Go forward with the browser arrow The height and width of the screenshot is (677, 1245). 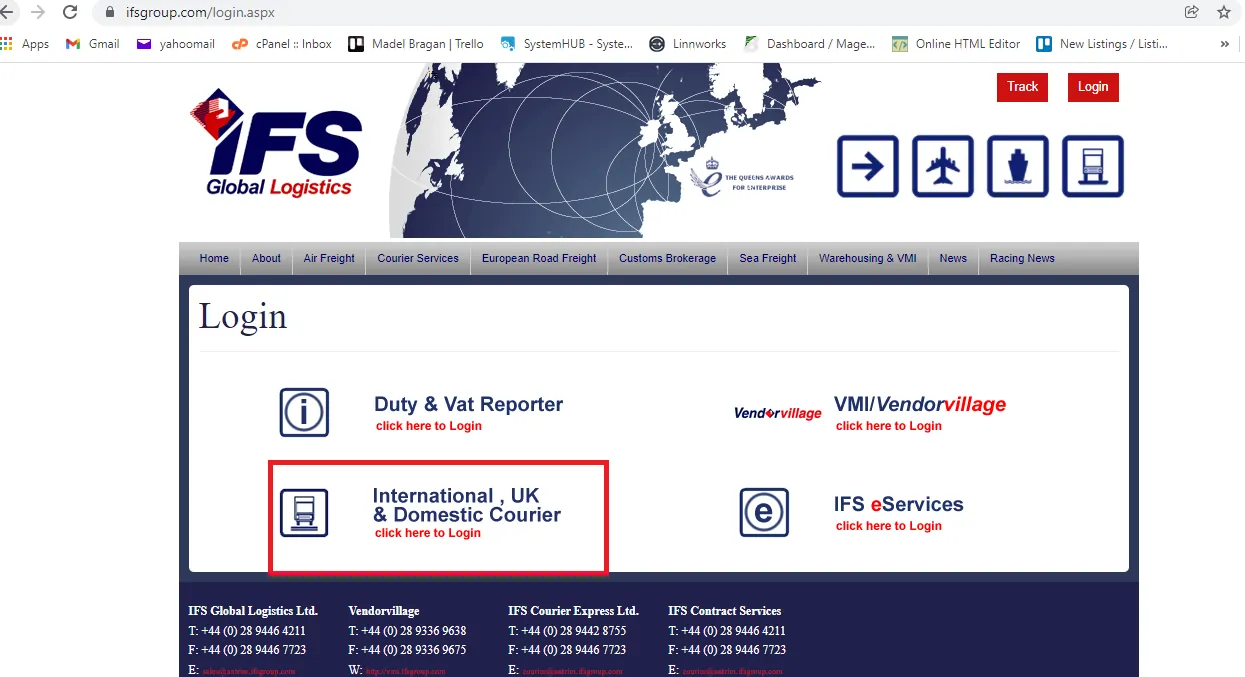(38, 12)
